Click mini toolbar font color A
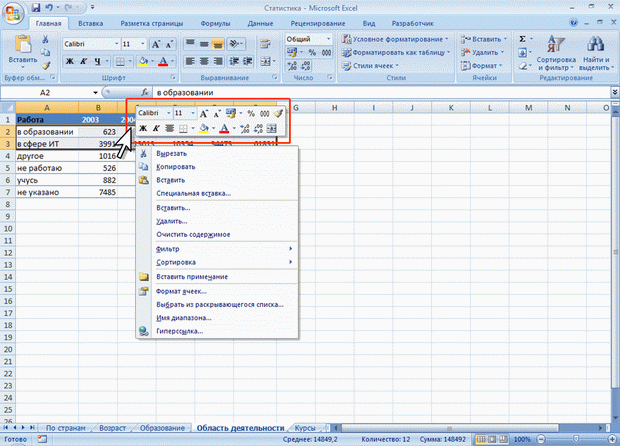620x446 pixels. tap(224, 128)
